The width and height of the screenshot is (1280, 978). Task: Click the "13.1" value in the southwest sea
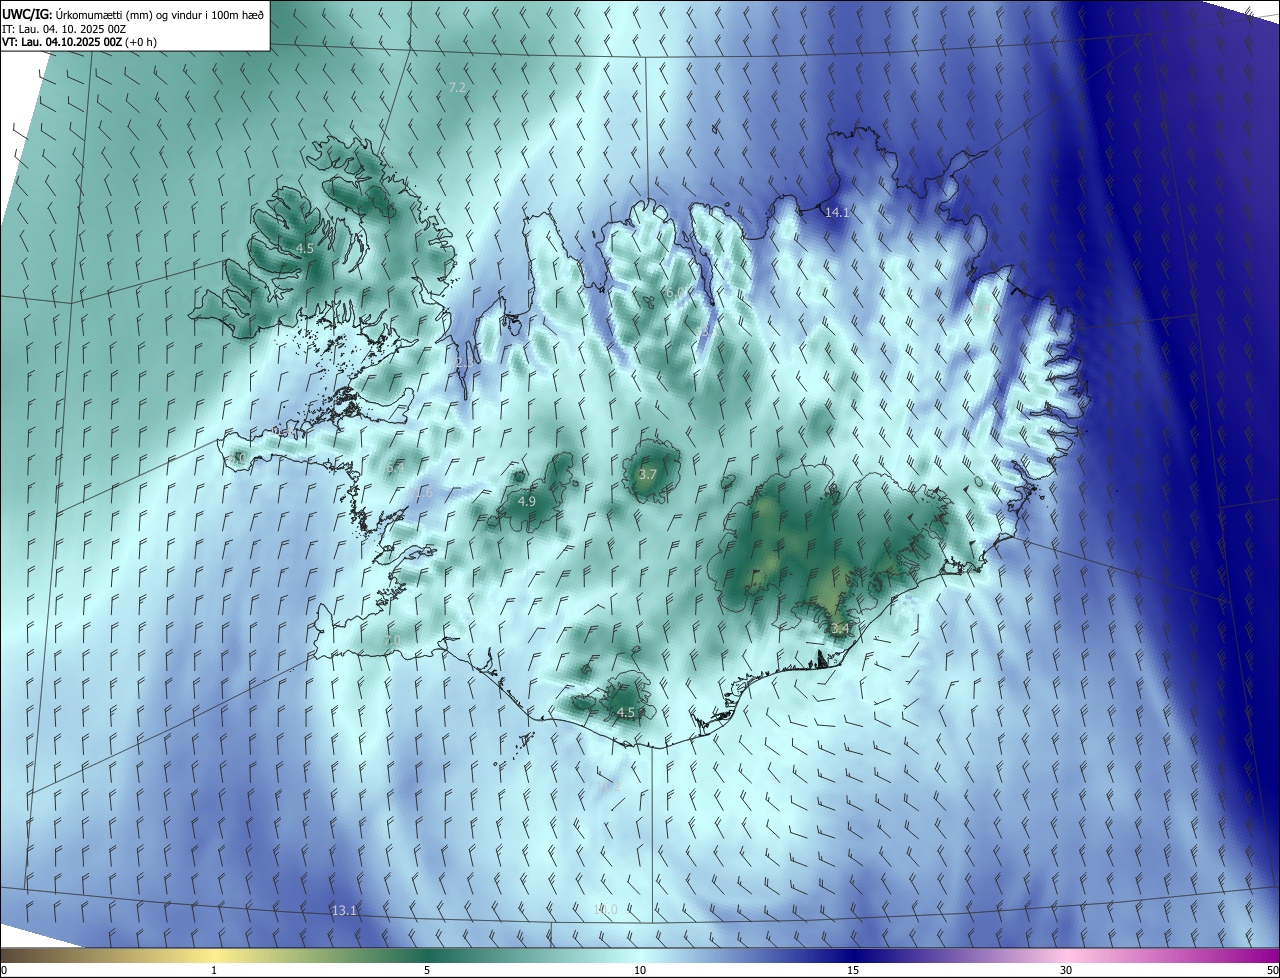click(x=344, y=910)
